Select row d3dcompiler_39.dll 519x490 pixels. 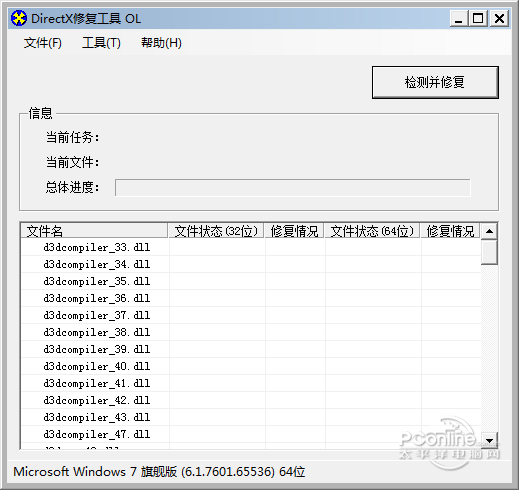pyautogui.click(x=251, y=349)
